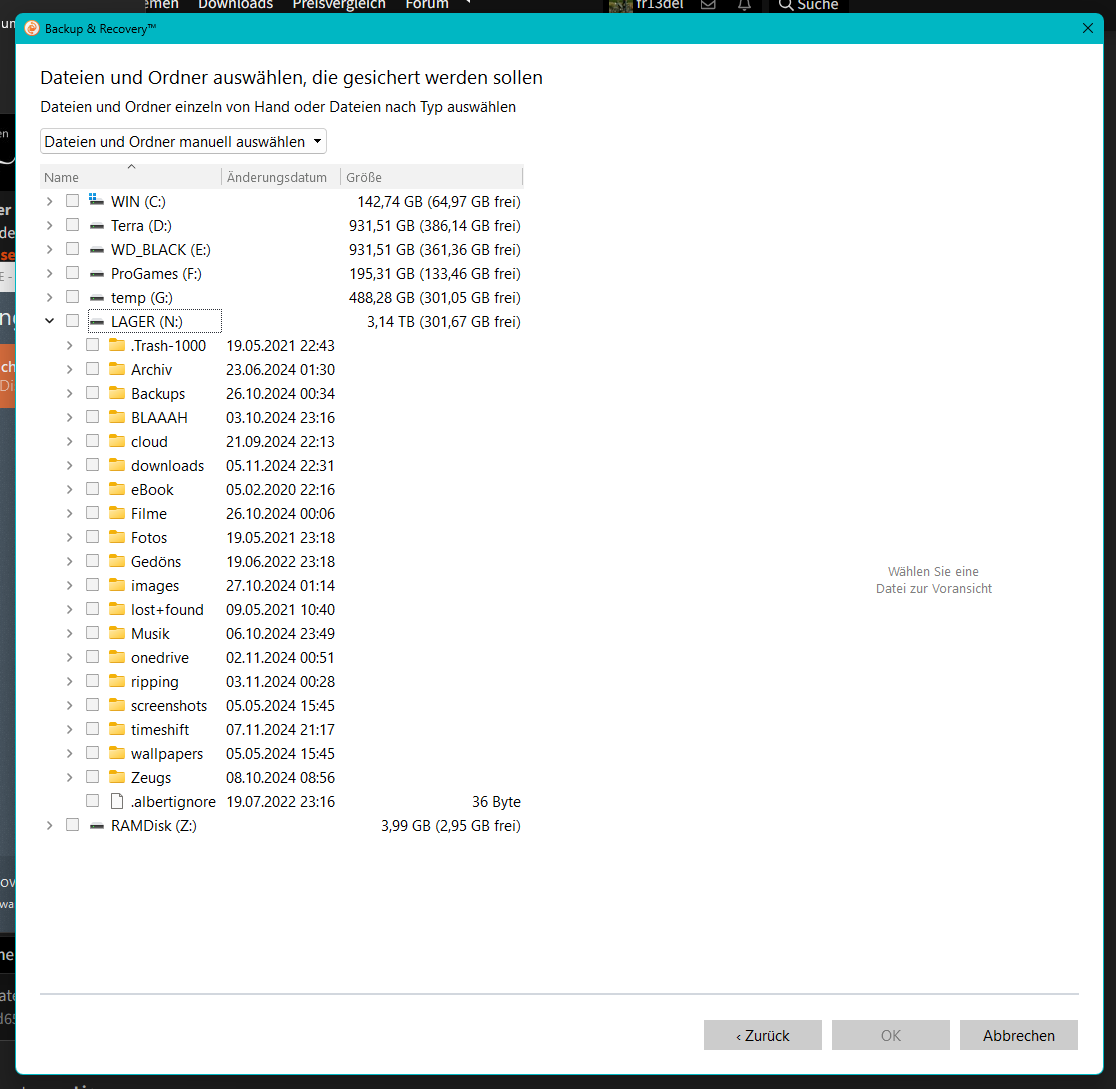
Task: Open the envelope icon in the top bar
Action: click(x=708, y=5)
